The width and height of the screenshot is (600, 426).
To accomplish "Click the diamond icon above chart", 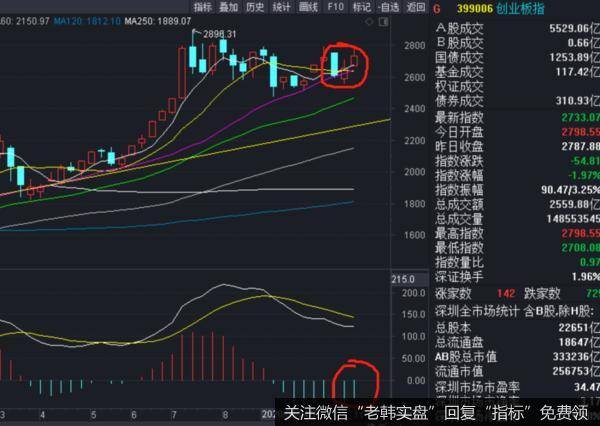I will tap(369, 22).
